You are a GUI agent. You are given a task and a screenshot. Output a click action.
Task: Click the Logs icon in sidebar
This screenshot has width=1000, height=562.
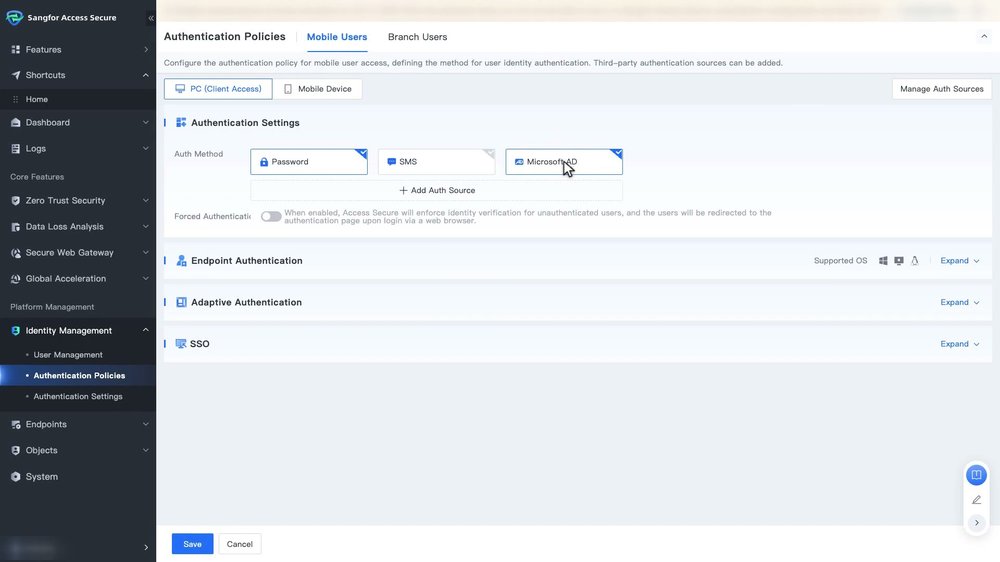tap(15, 149)
